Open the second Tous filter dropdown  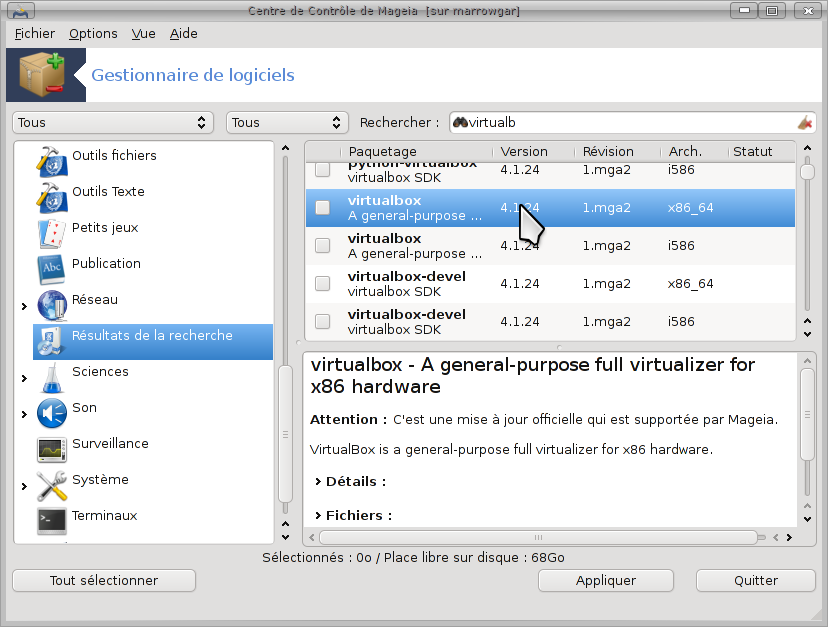pyautogui.click(x=287, y=123)
